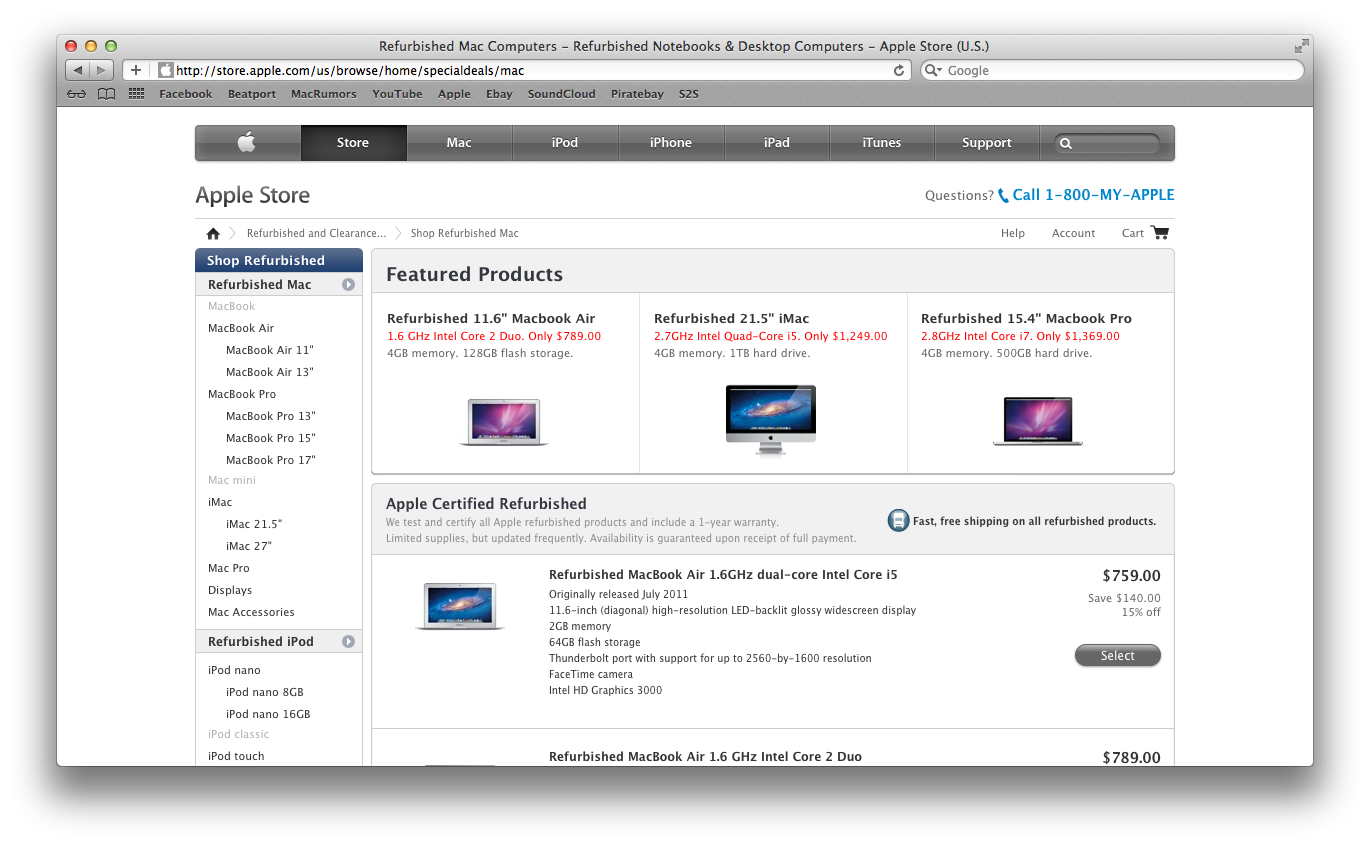Image resolution: width=1370 pixels, height=845 pixels.
Task: Open the Piratebay bookmark
Action: (637, 94)
